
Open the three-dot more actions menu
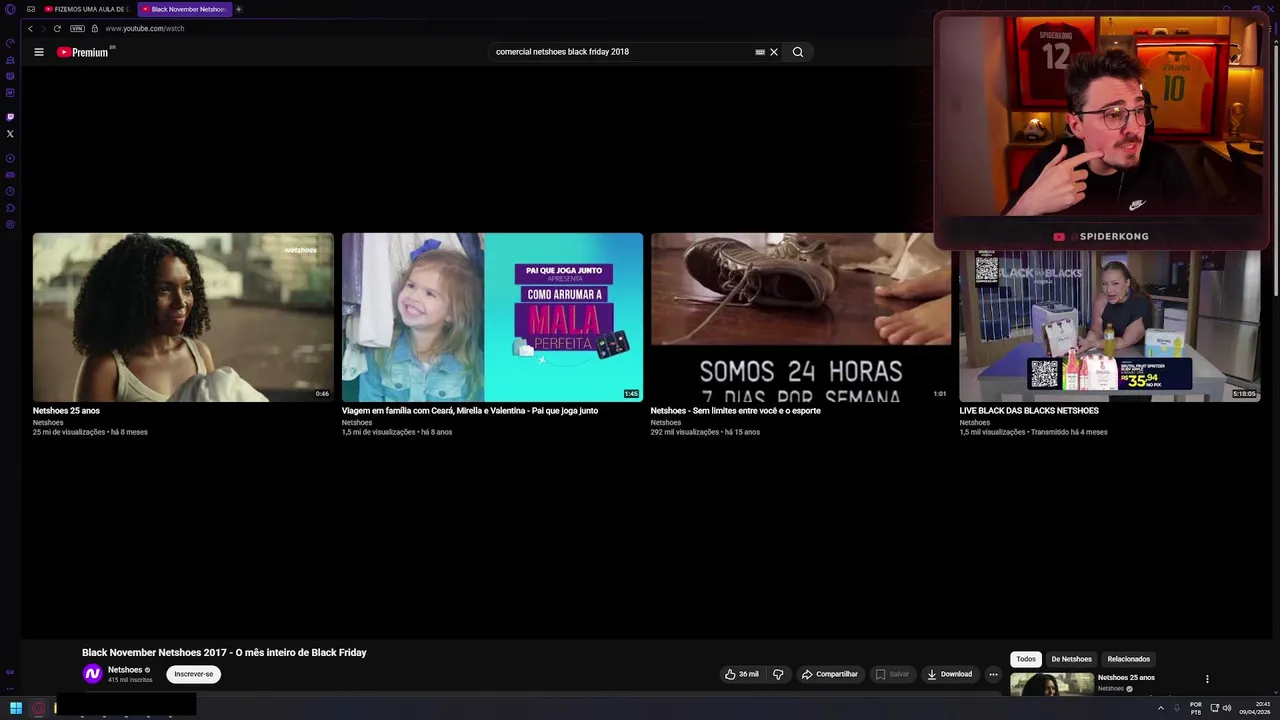click(993, 674)
